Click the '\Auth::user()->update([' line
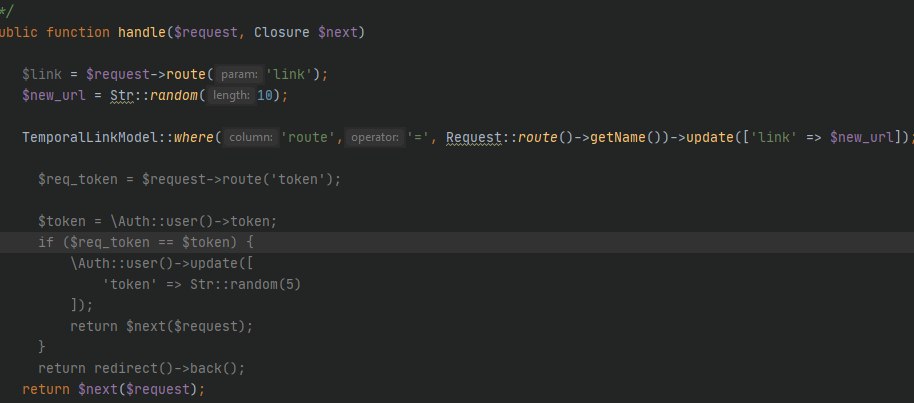The height and width of the screenshot is (403, 914). click(162, 263)
